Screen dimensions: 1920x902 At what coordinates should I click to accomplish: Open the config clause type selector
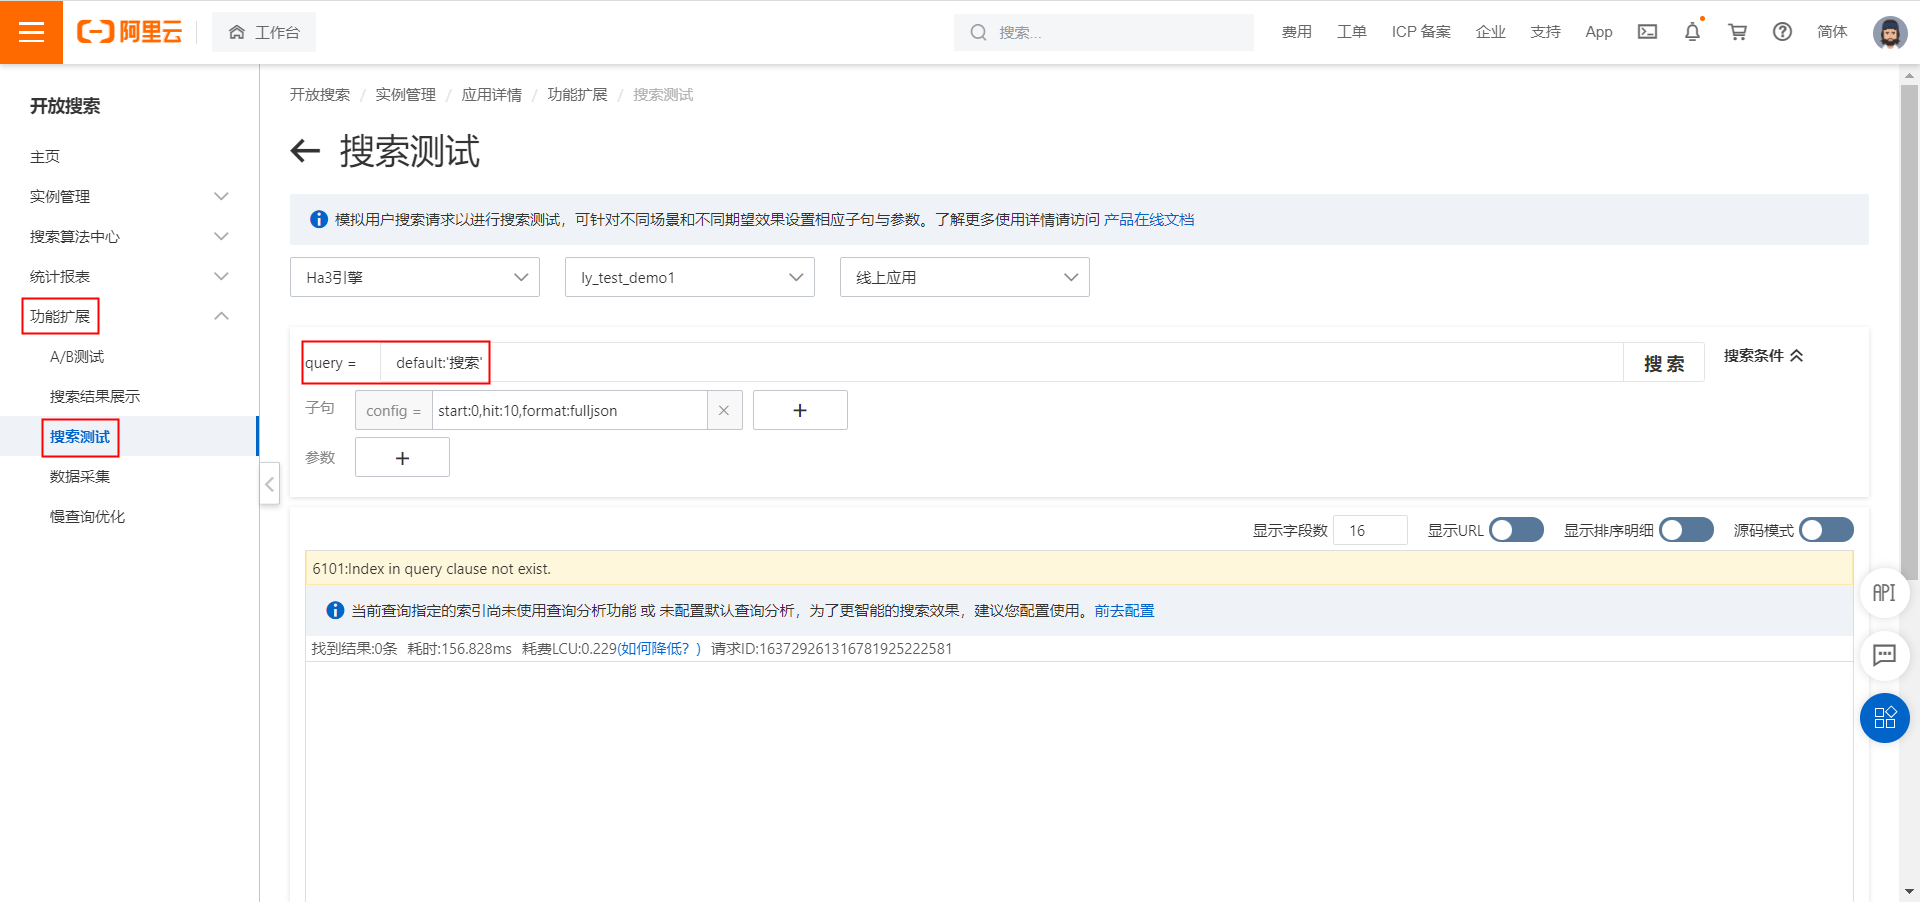[x=394, y=410]
